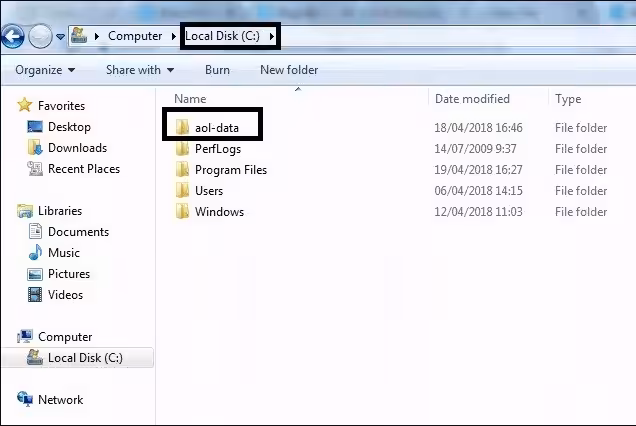
Task: Click the Music note icon
Action: coord(35,252)
